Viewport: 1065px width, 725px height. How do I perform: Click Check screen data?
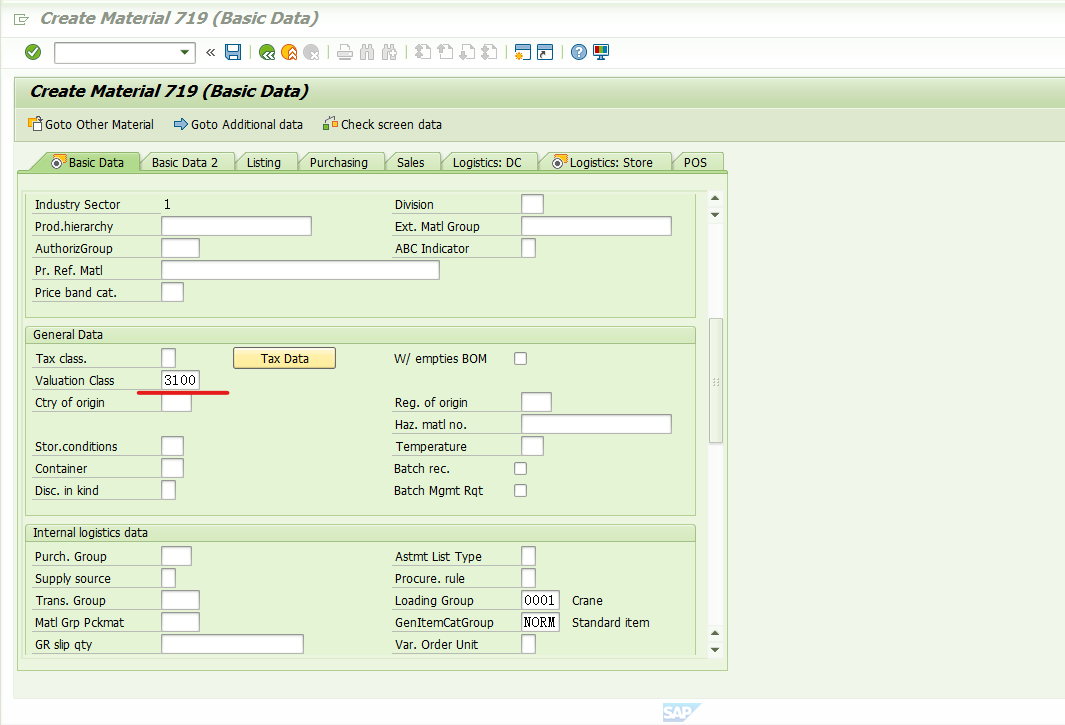click(382, 125)
